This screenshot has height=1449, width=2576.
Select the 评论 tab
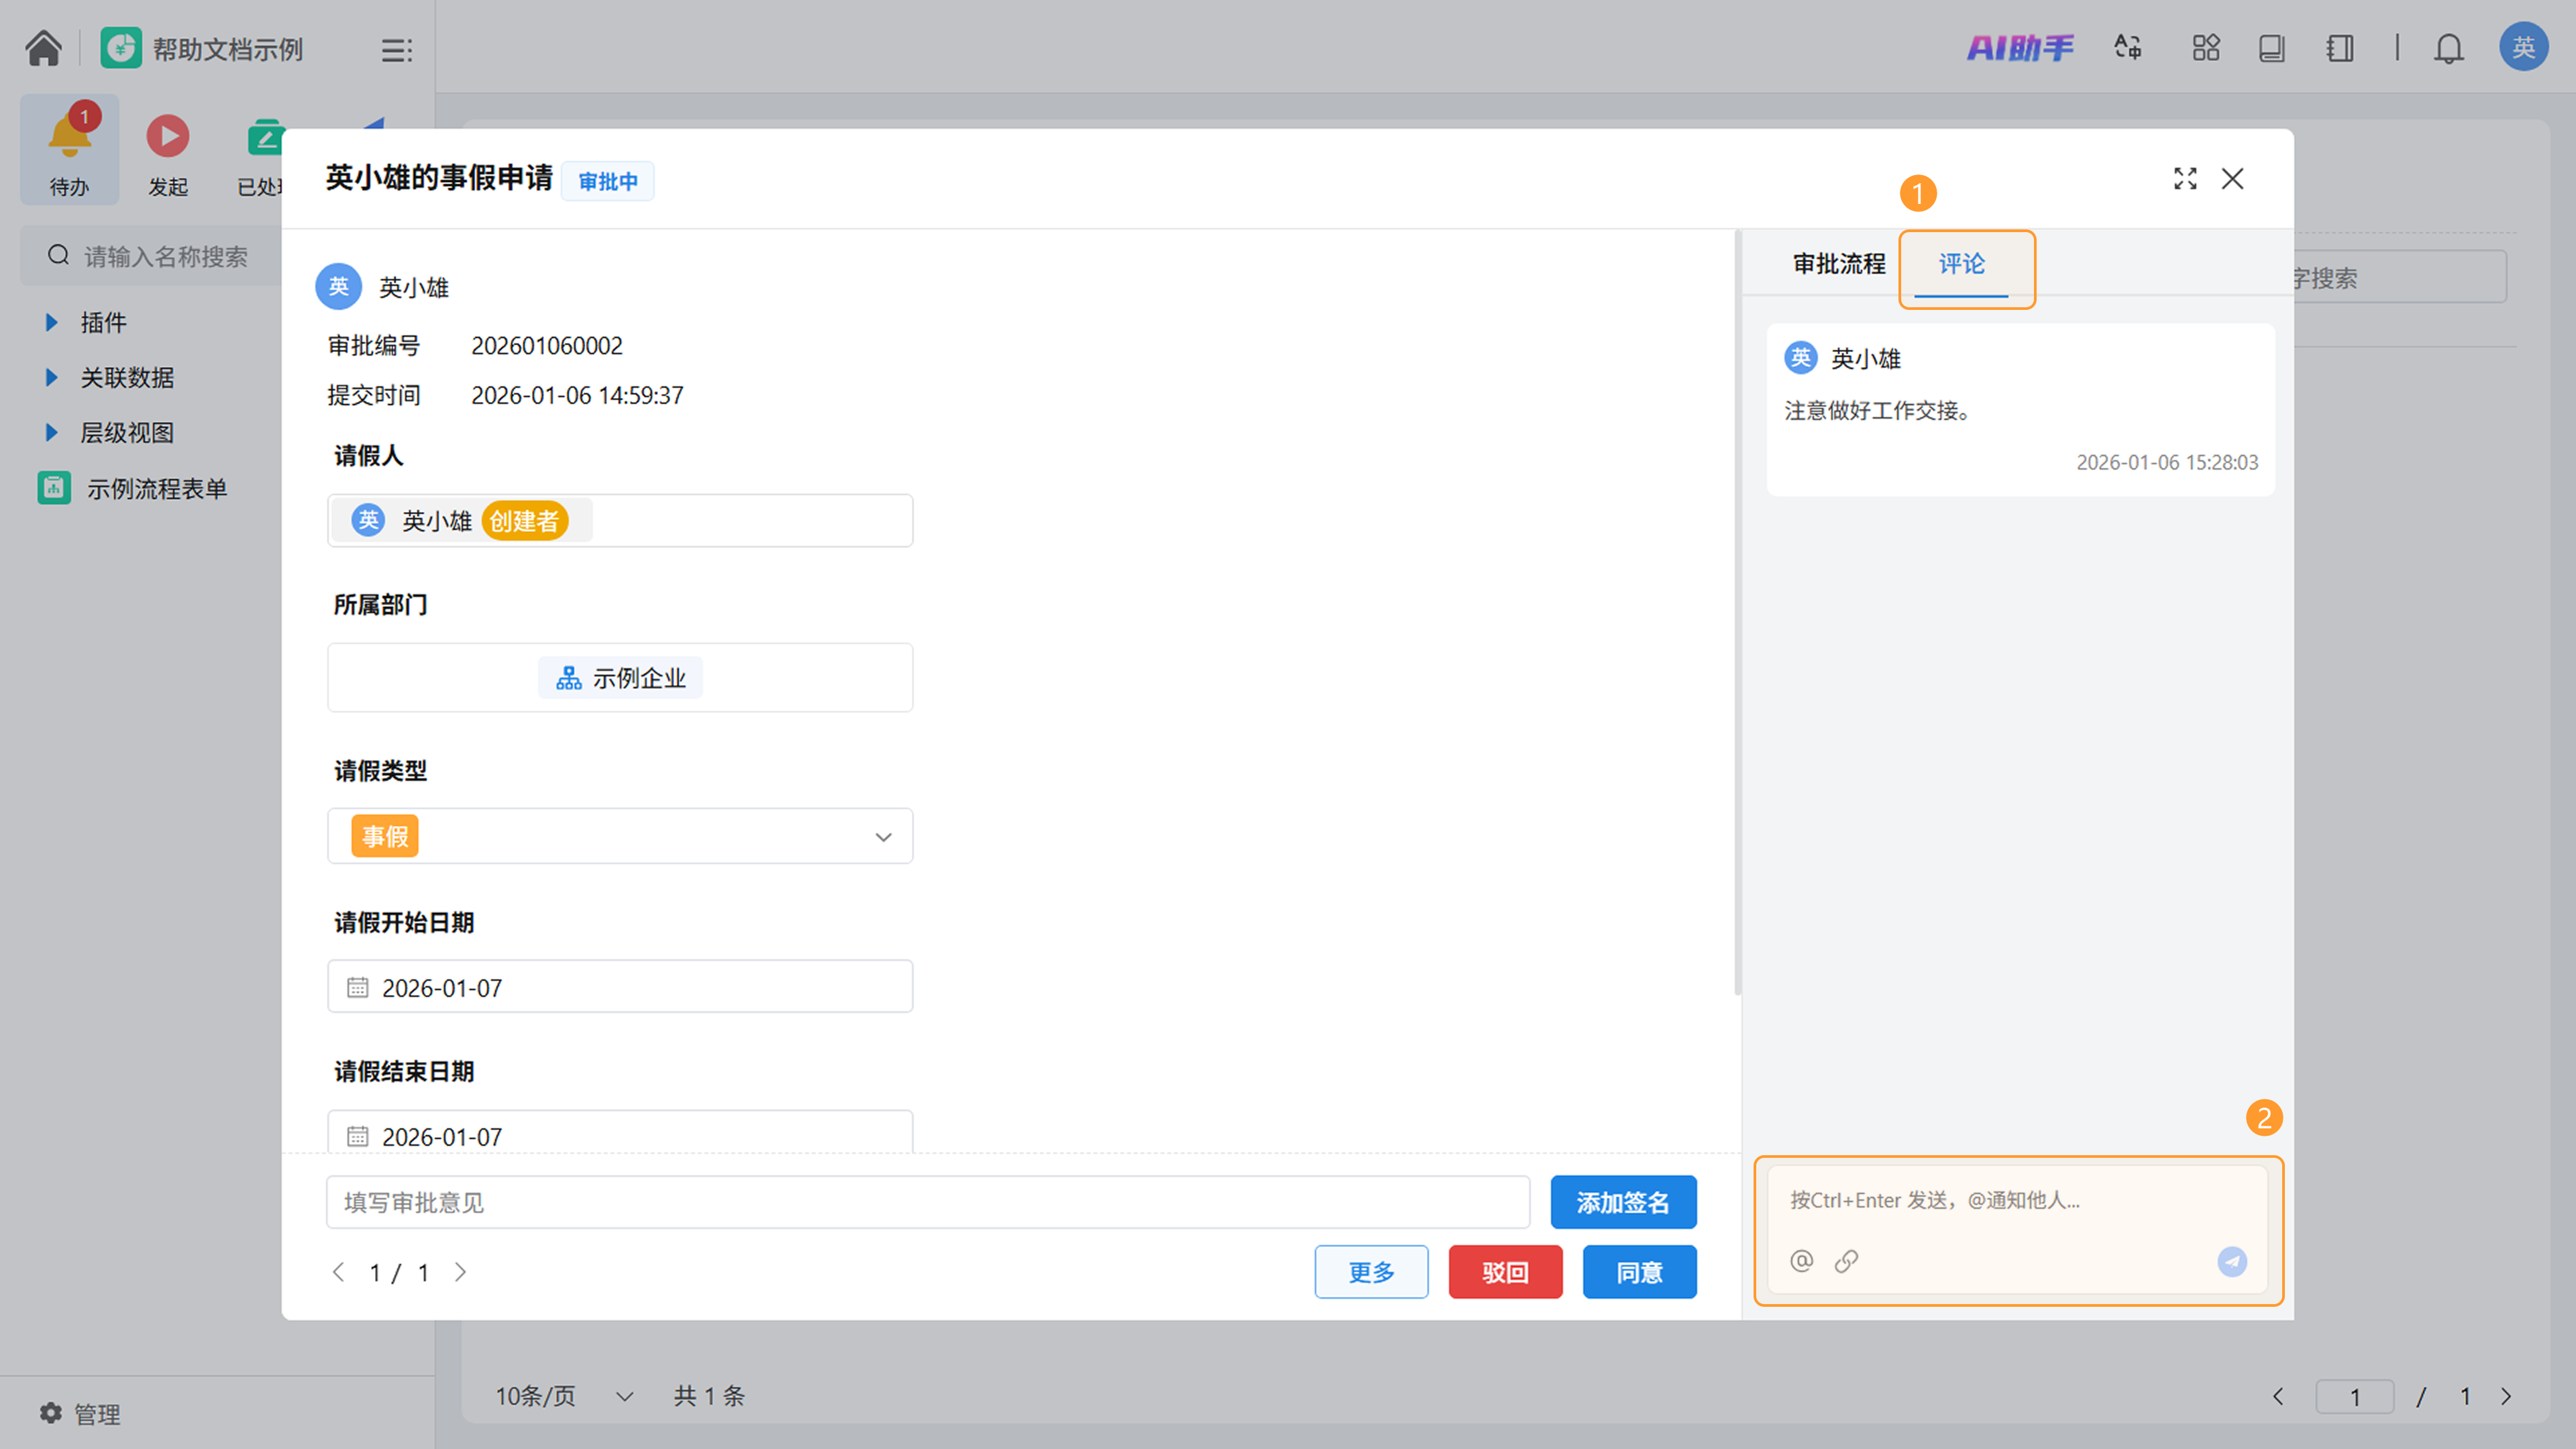coord(1961,264)
